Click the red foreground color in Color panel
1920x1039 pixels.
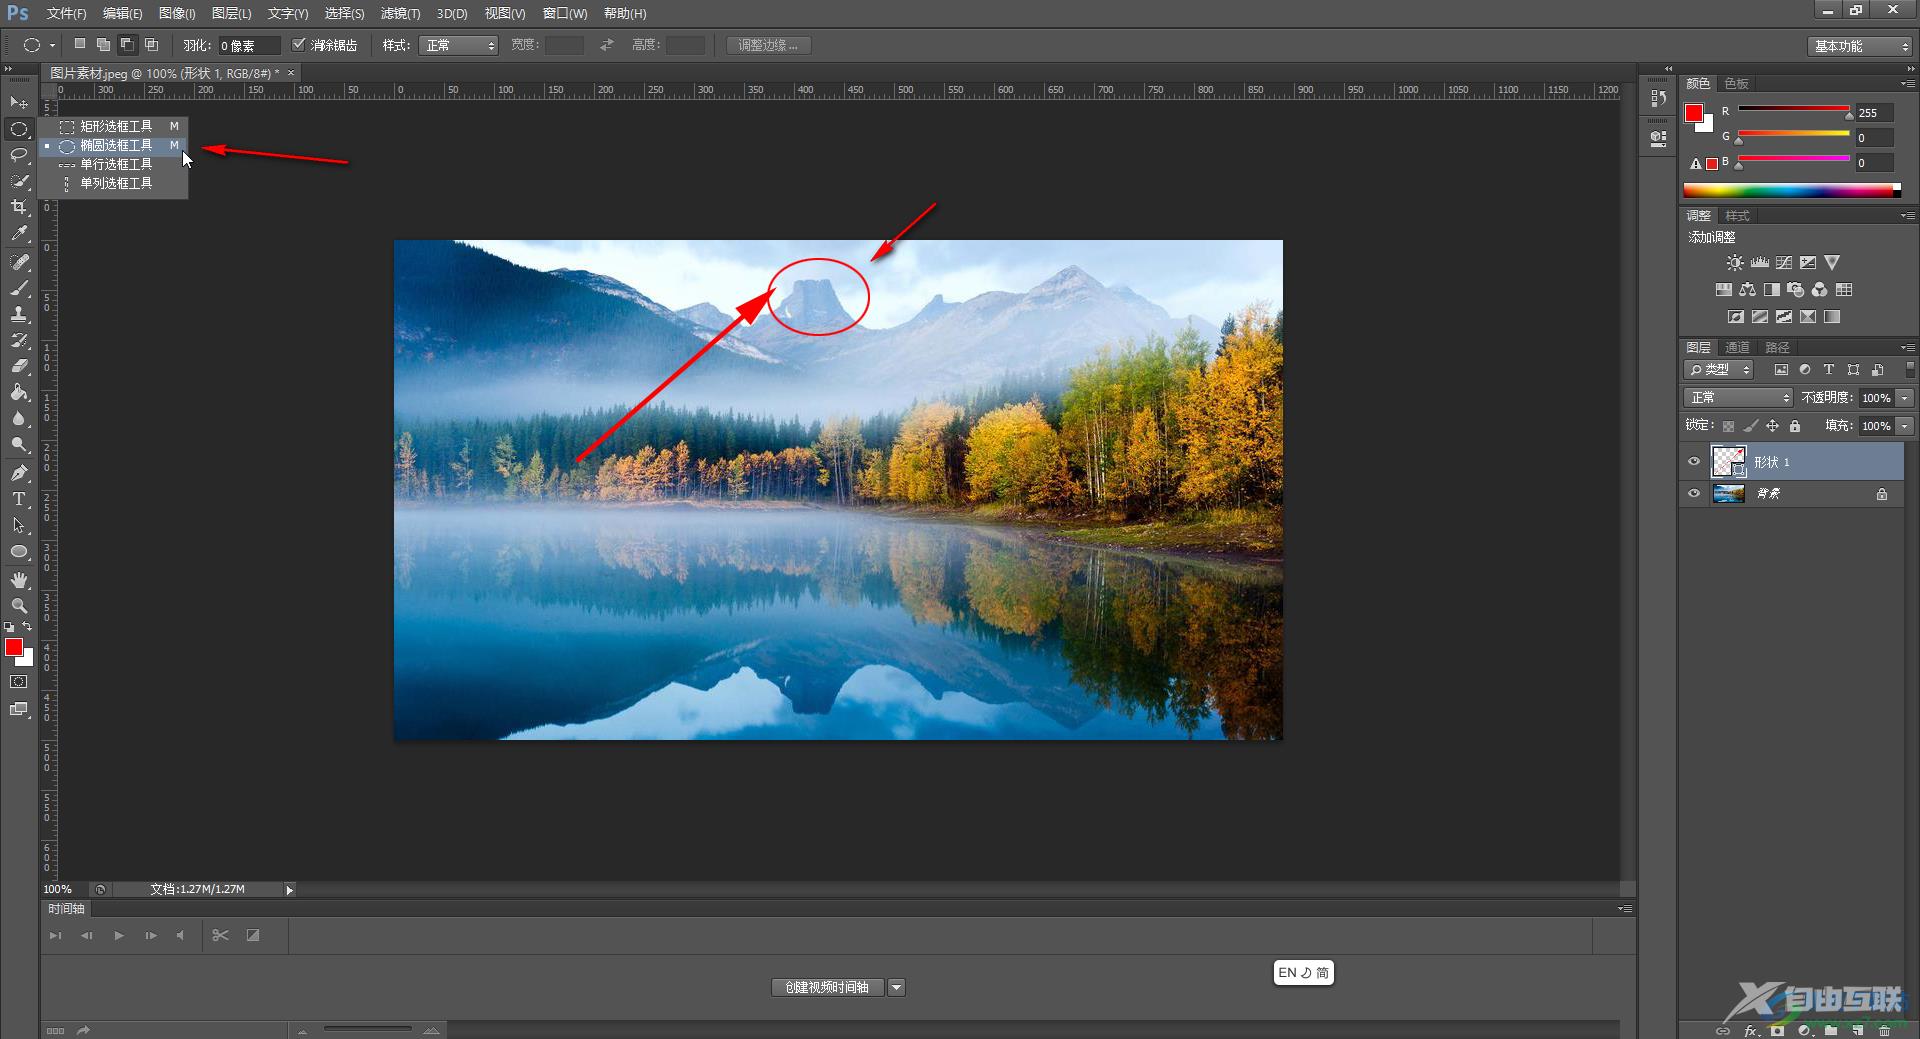tap(1694, 113)
